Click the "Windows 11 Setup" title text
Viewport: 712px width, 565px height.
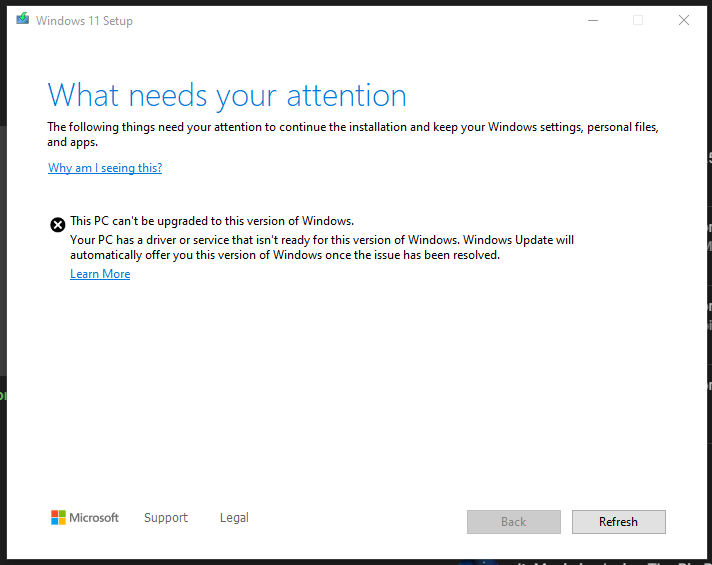click(84, 21)
